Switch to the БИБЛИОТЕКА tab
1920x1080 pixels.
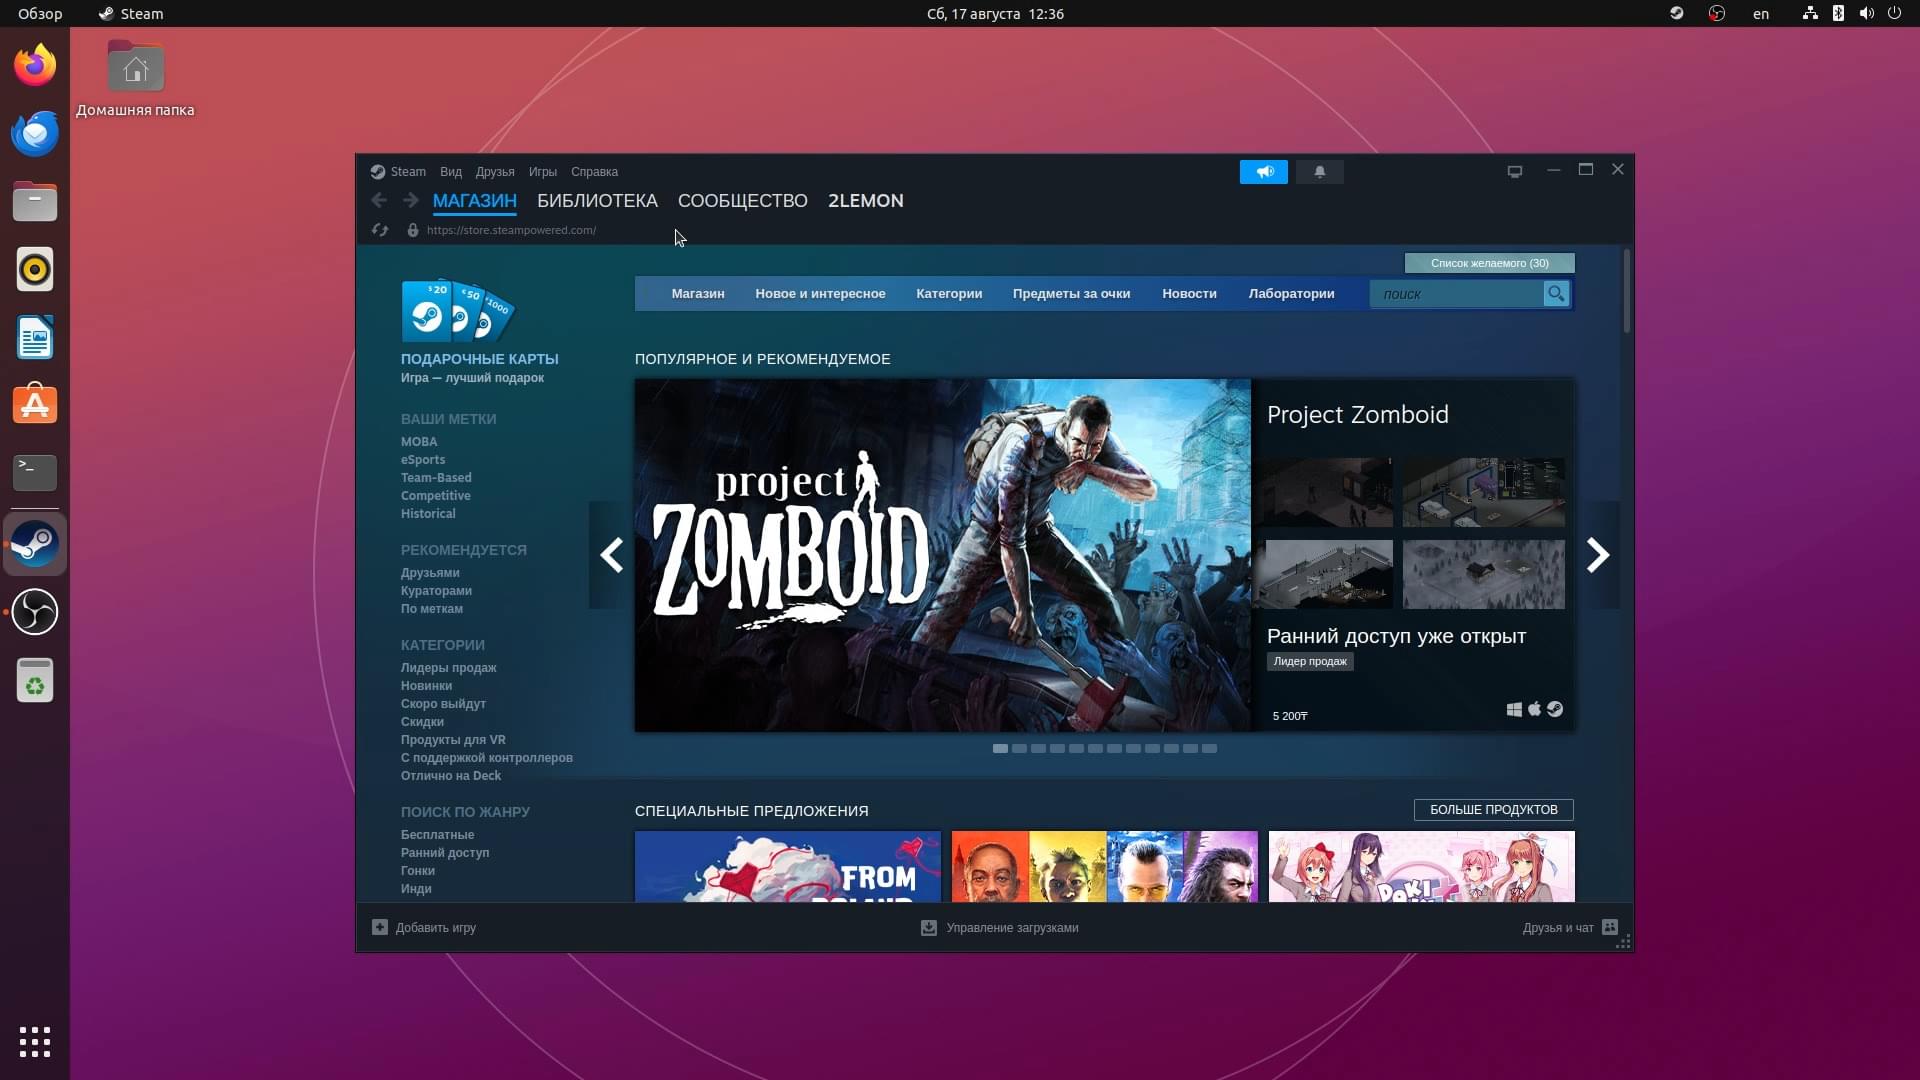(597, 201)
